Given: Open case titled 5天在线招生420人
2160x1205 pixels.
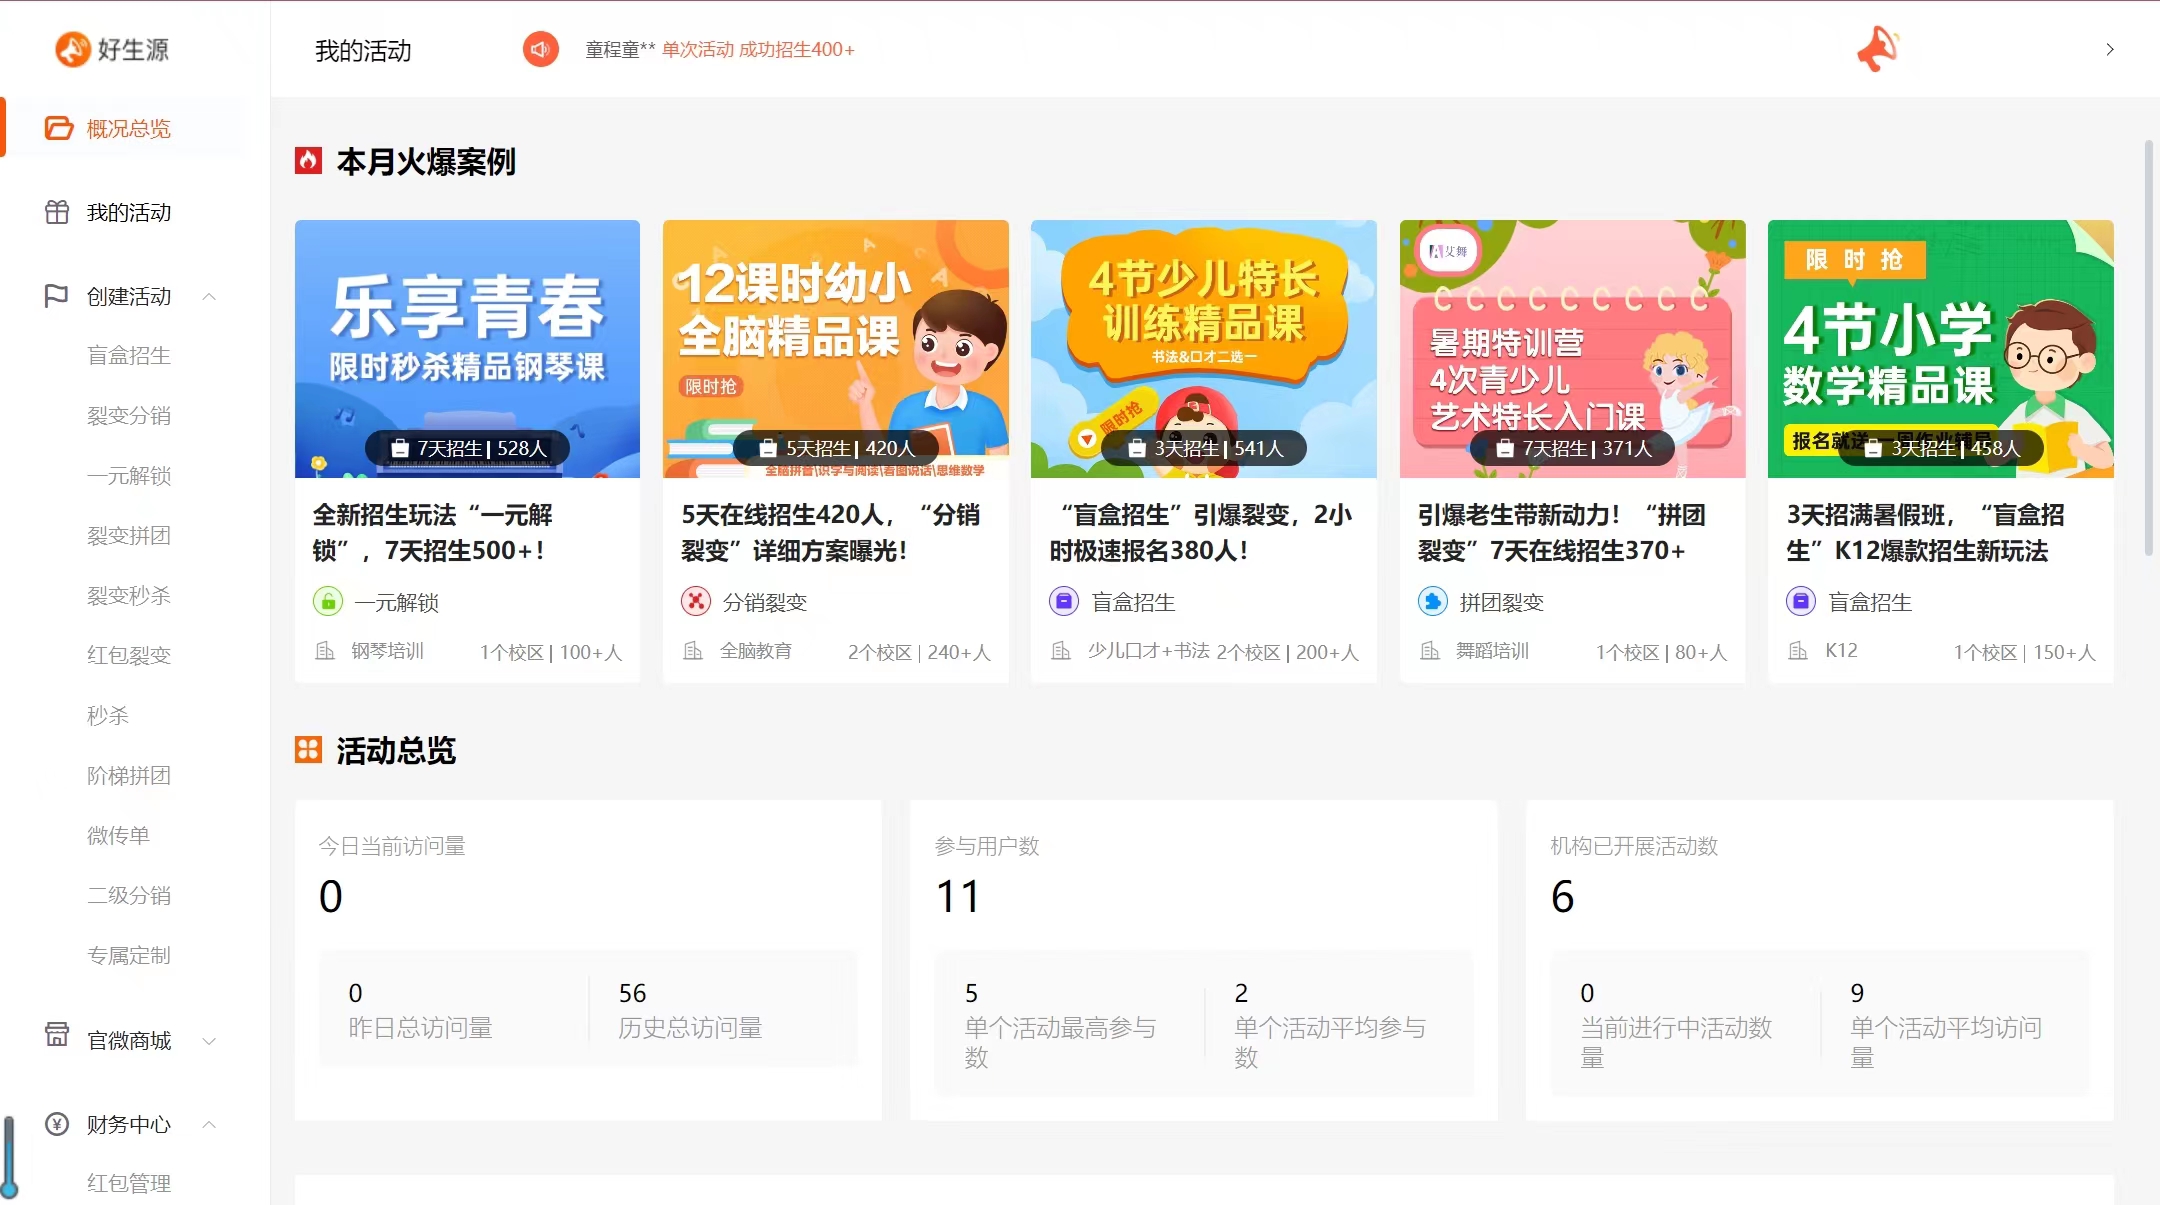Looking at the screenshot, I should point(830,532).
